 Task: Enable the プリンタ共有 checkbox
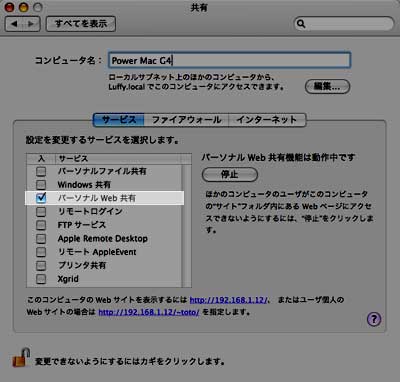41,266
